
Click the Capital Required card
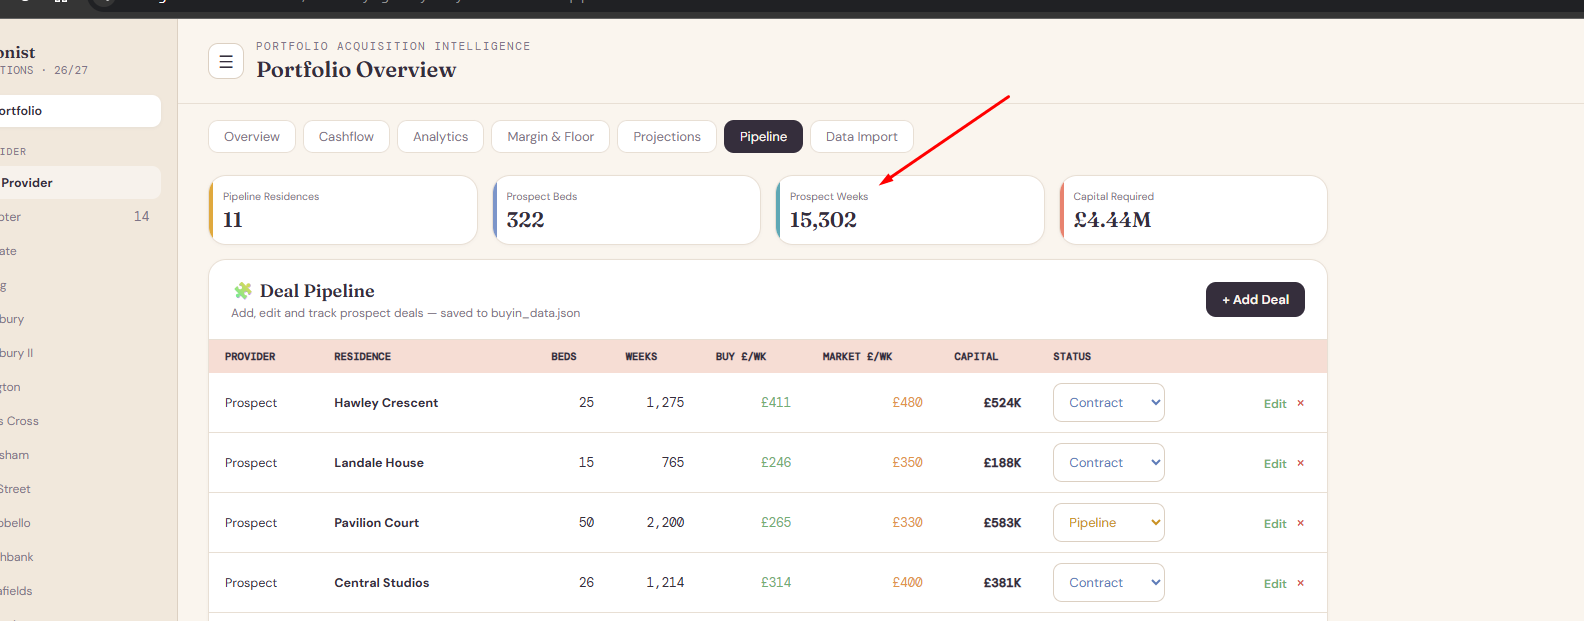[x=1194, y=210]
